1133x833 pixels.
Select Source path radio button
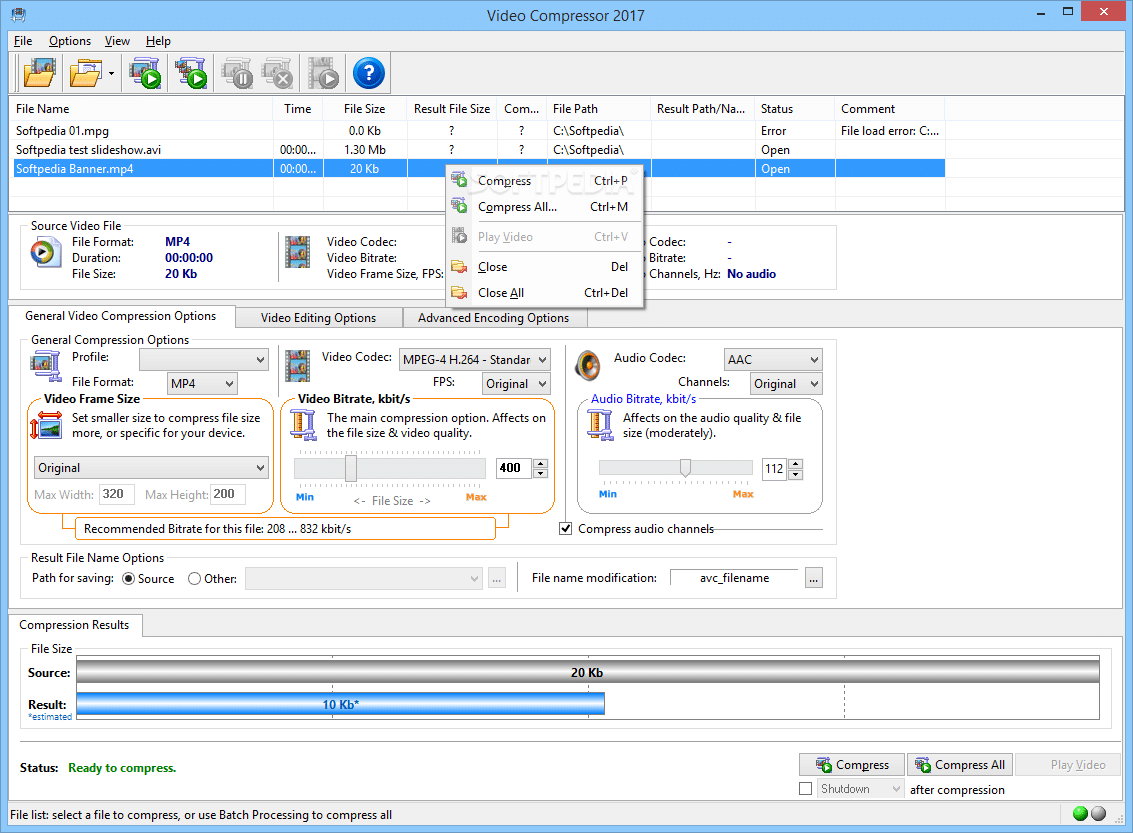129,579
